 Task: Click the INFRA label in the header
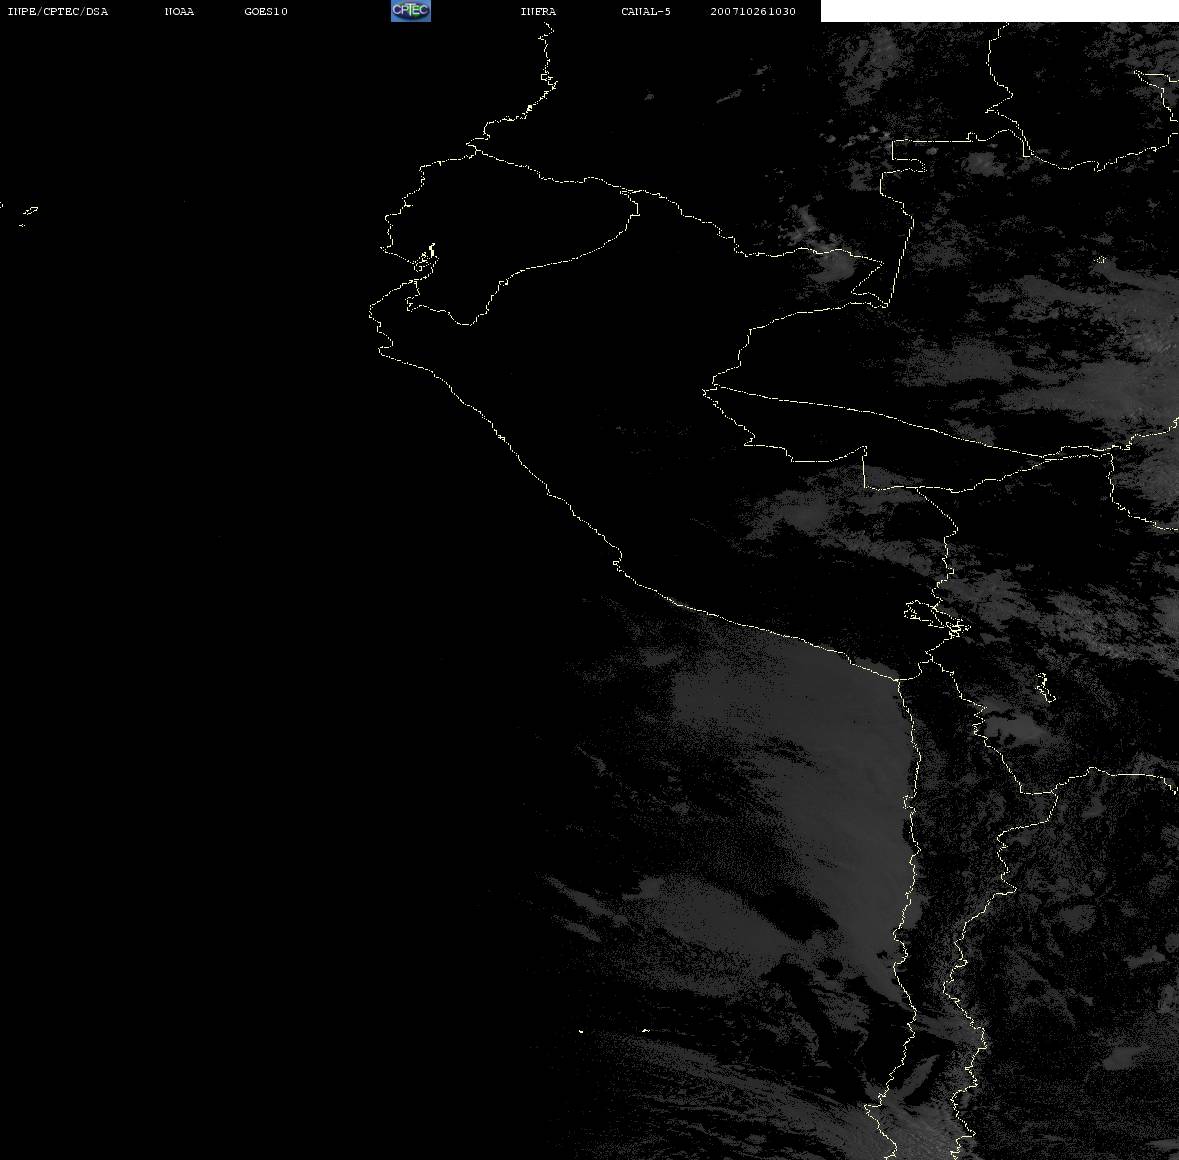point(538,11)
